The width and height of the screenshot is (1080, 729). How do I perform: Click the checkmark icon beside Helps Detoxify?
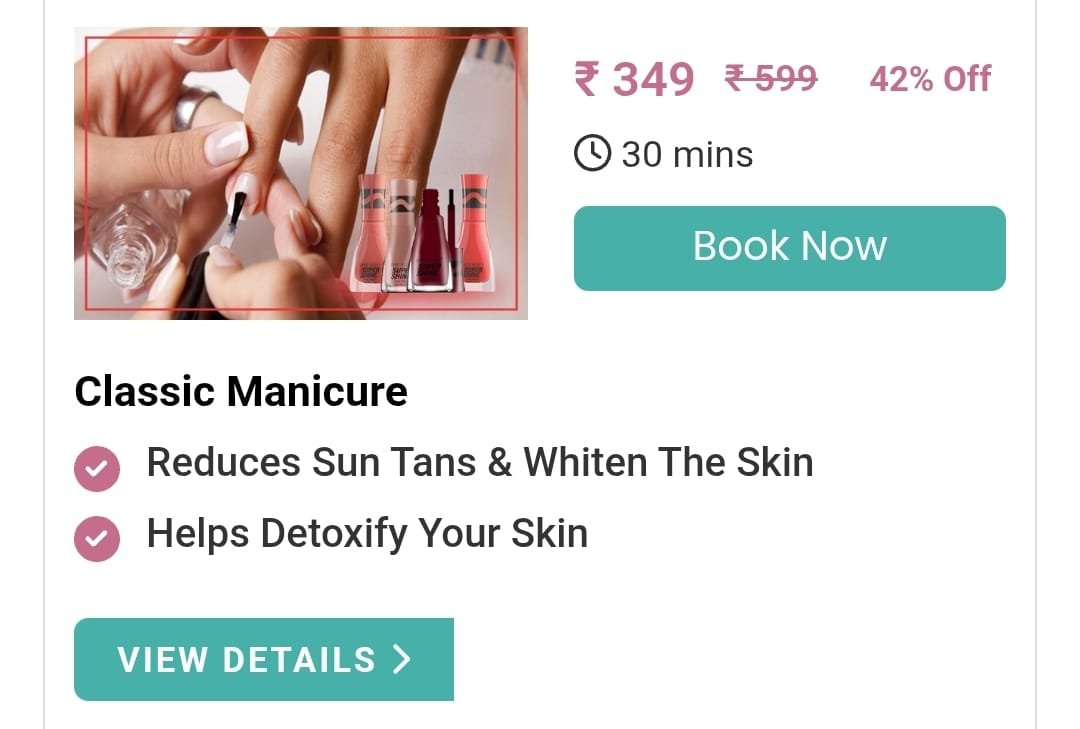(x=97, y=539)
